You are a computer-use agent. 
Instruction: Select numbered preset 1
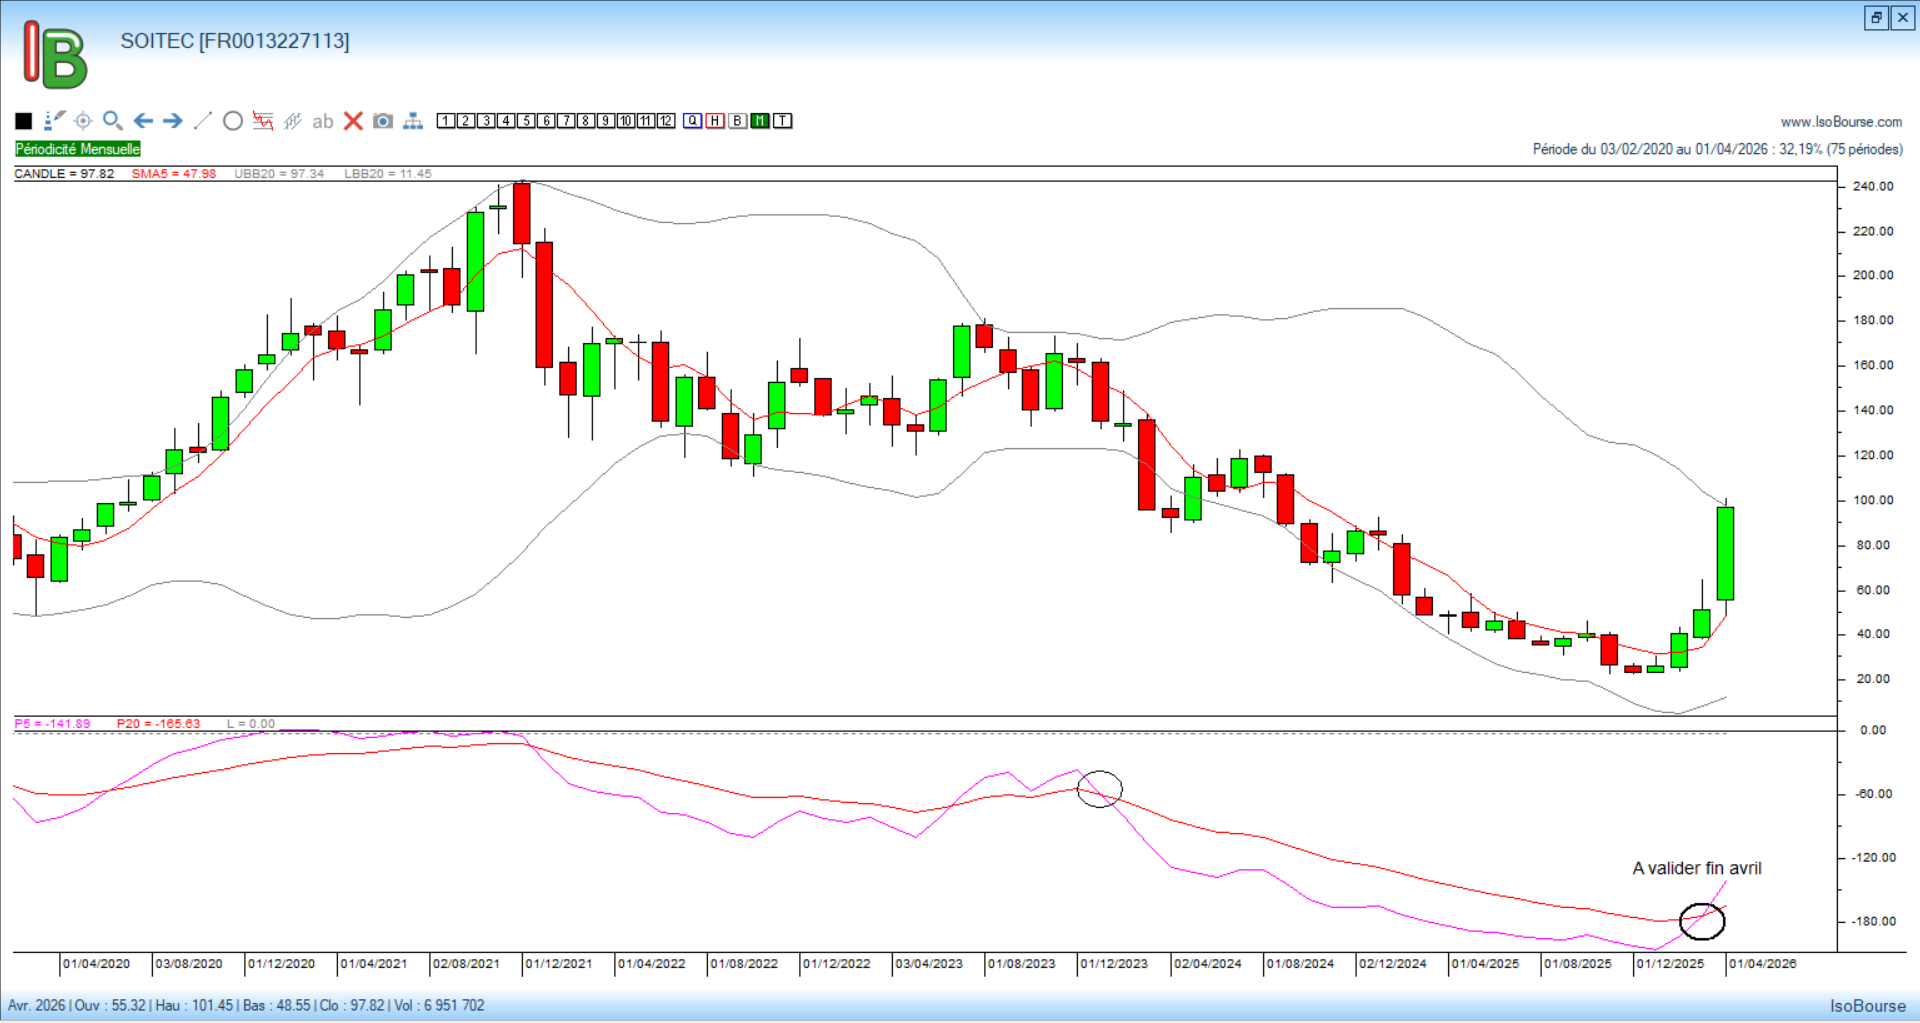(x=446, y=121)
